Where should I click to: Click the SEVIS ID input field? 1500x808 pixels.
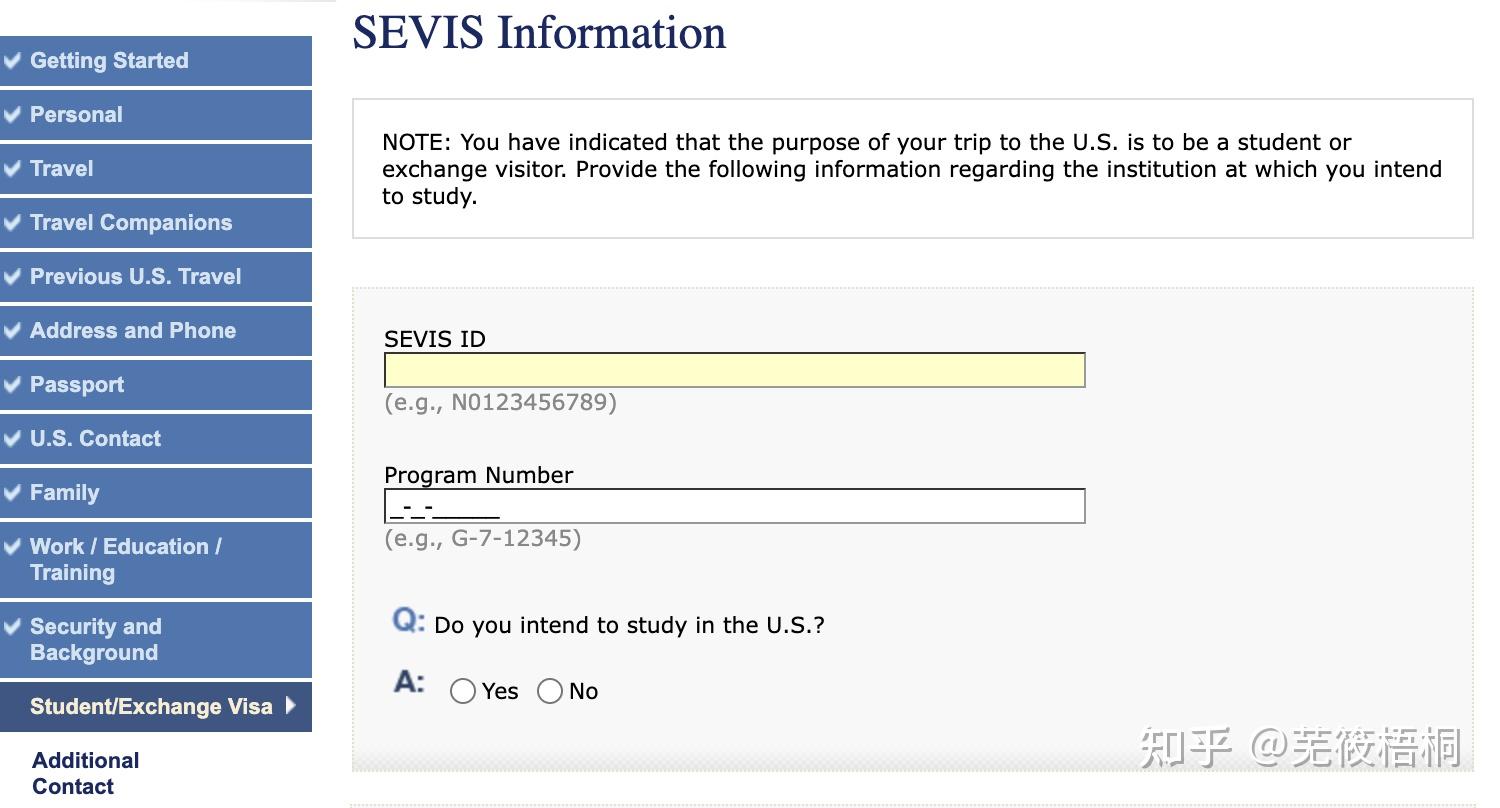pyautogui.click(x=734, y=370)
